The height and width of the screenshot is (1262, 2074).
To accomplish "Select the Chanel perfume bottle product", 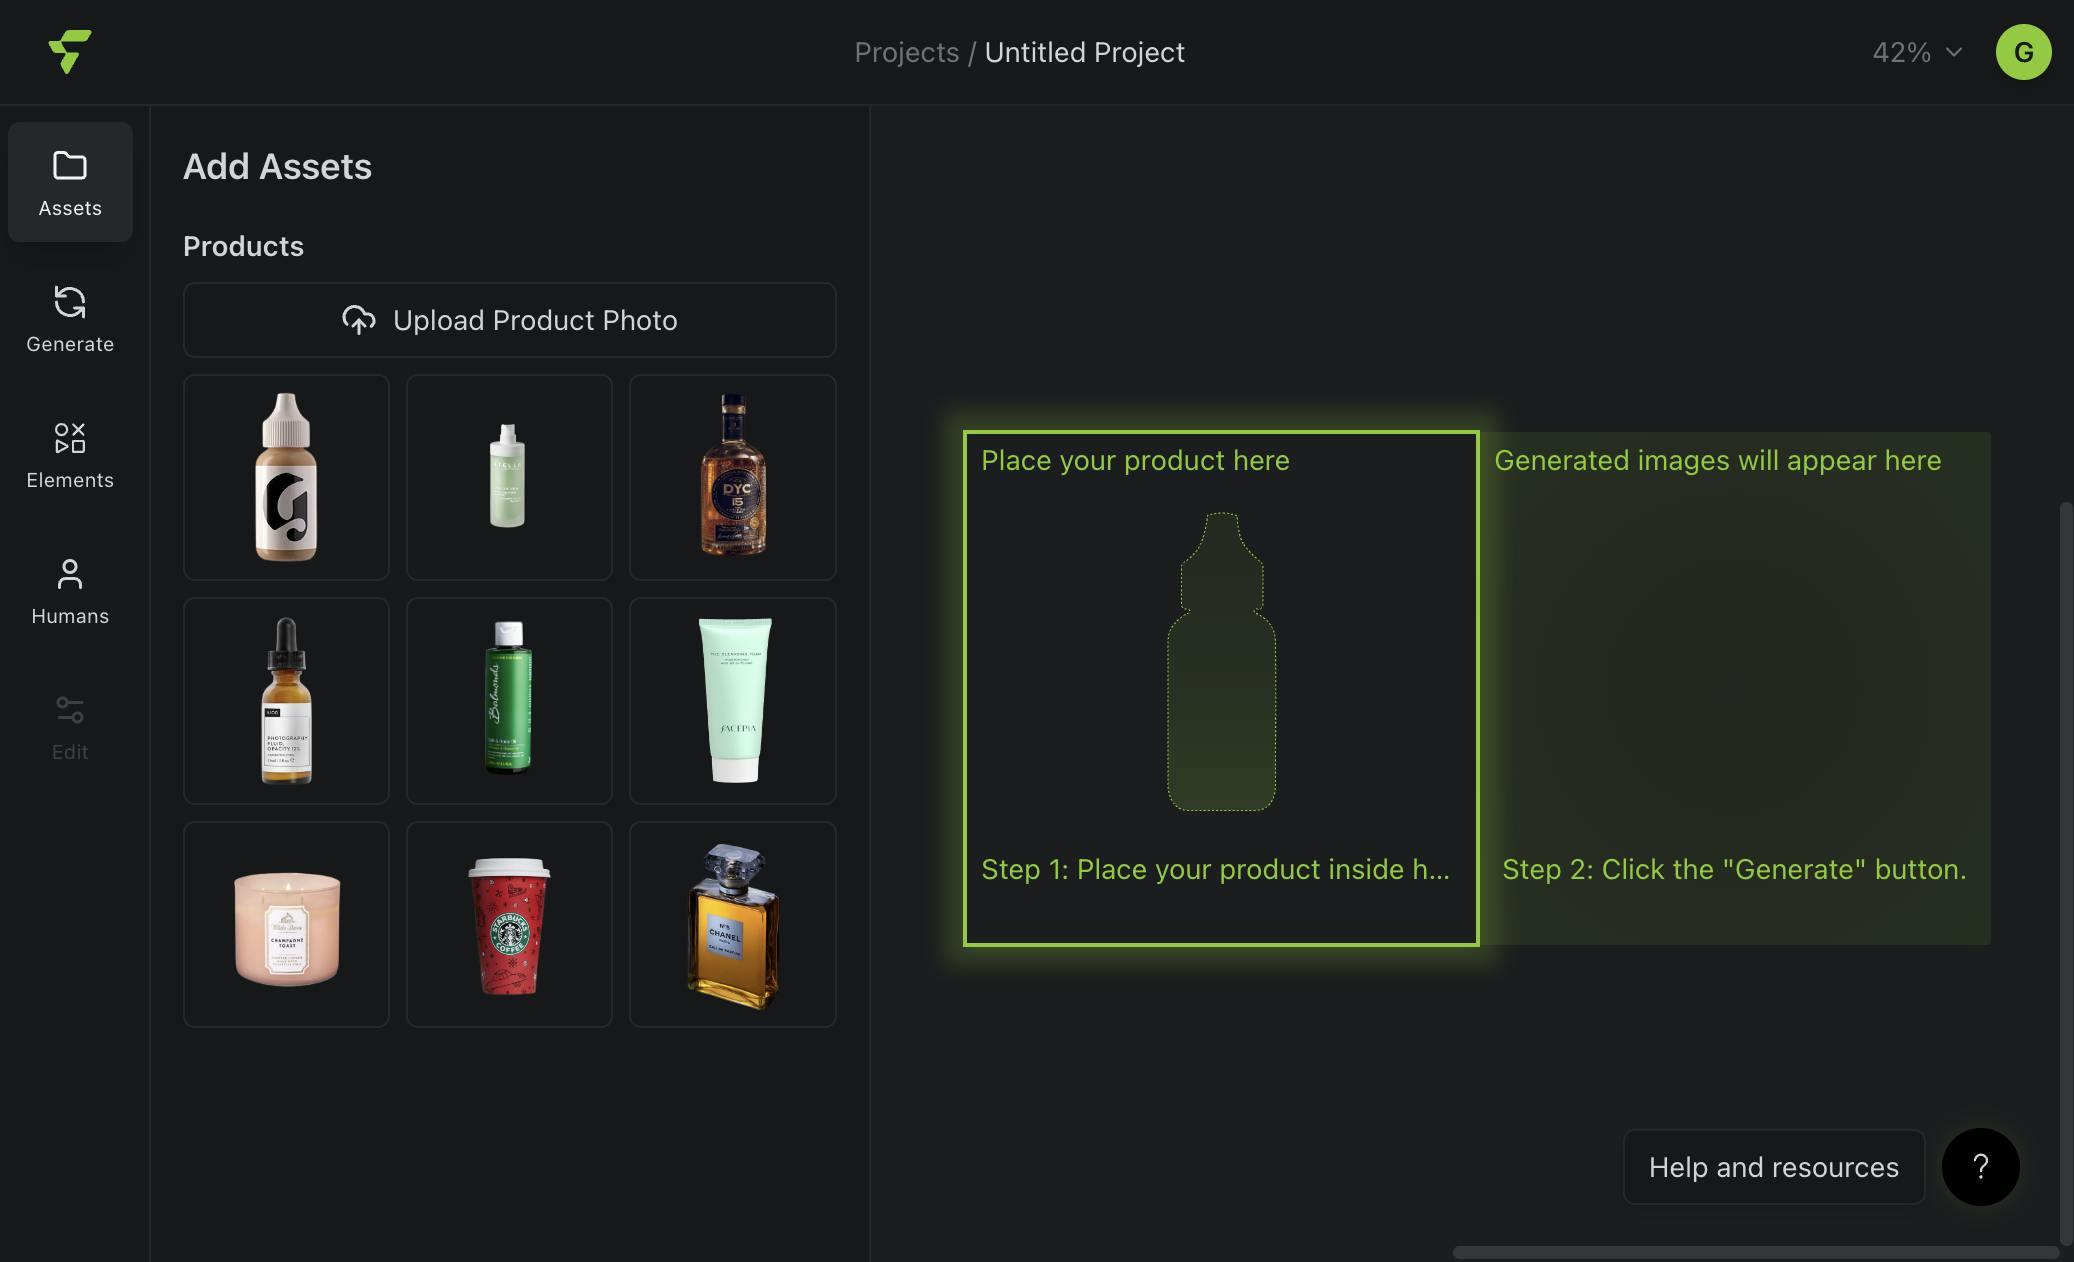I will click(732, 924).
